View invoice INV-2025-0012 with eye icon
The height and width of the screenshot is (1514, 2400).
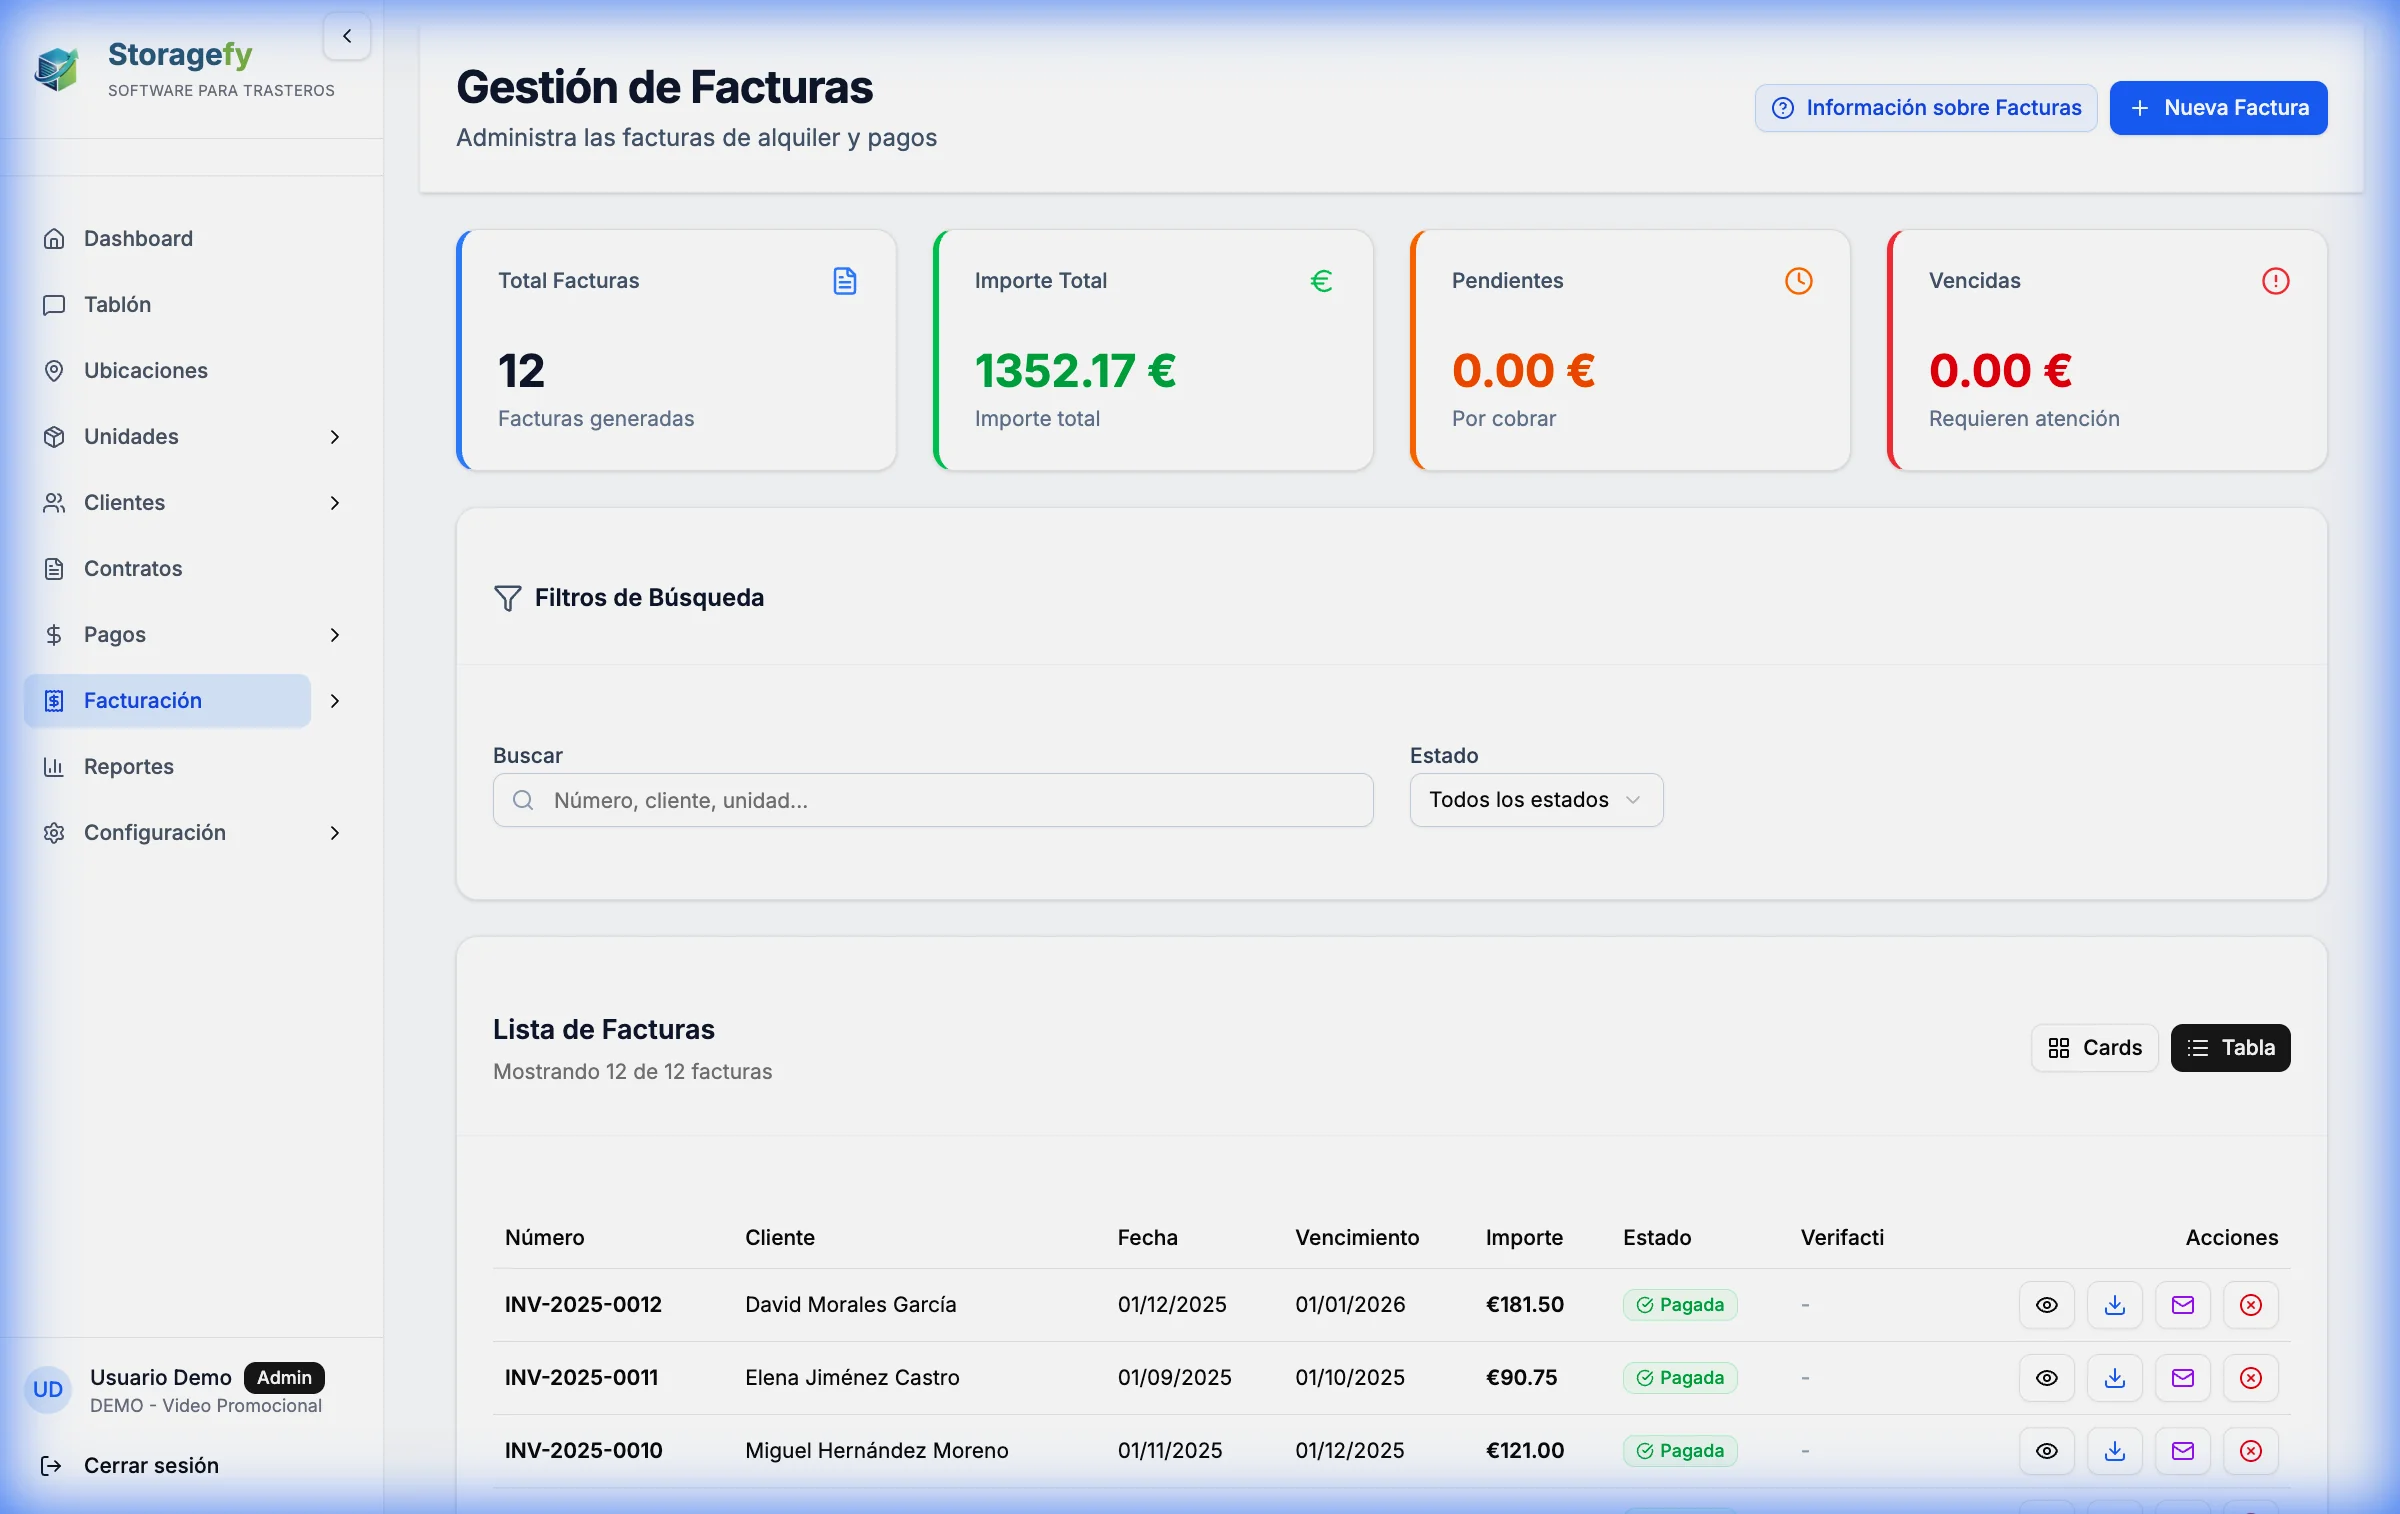(x=2046, y=1305)
